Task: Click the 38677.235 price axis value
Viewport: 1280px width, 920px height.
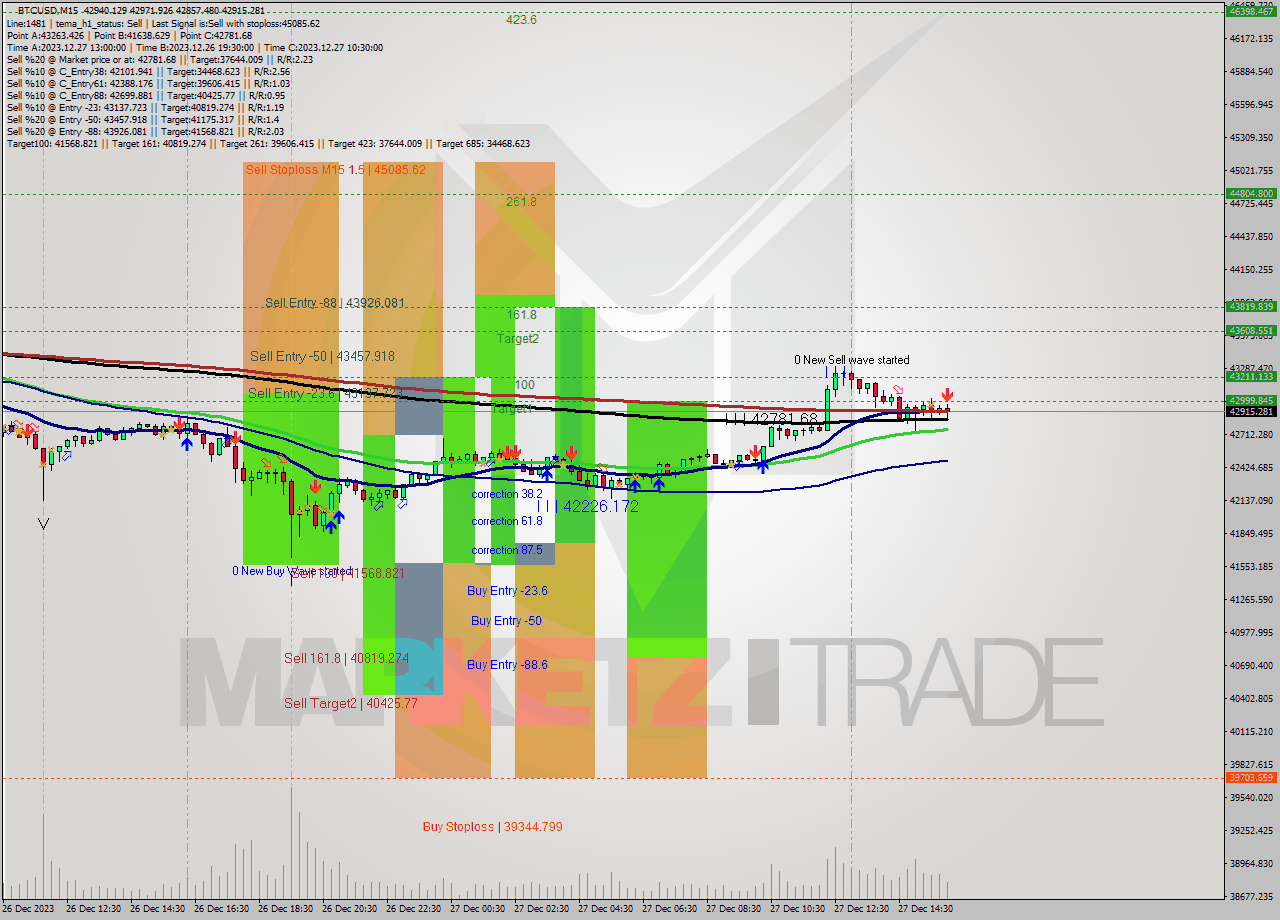Action: pyautogui.click(x=1251, y=896)
